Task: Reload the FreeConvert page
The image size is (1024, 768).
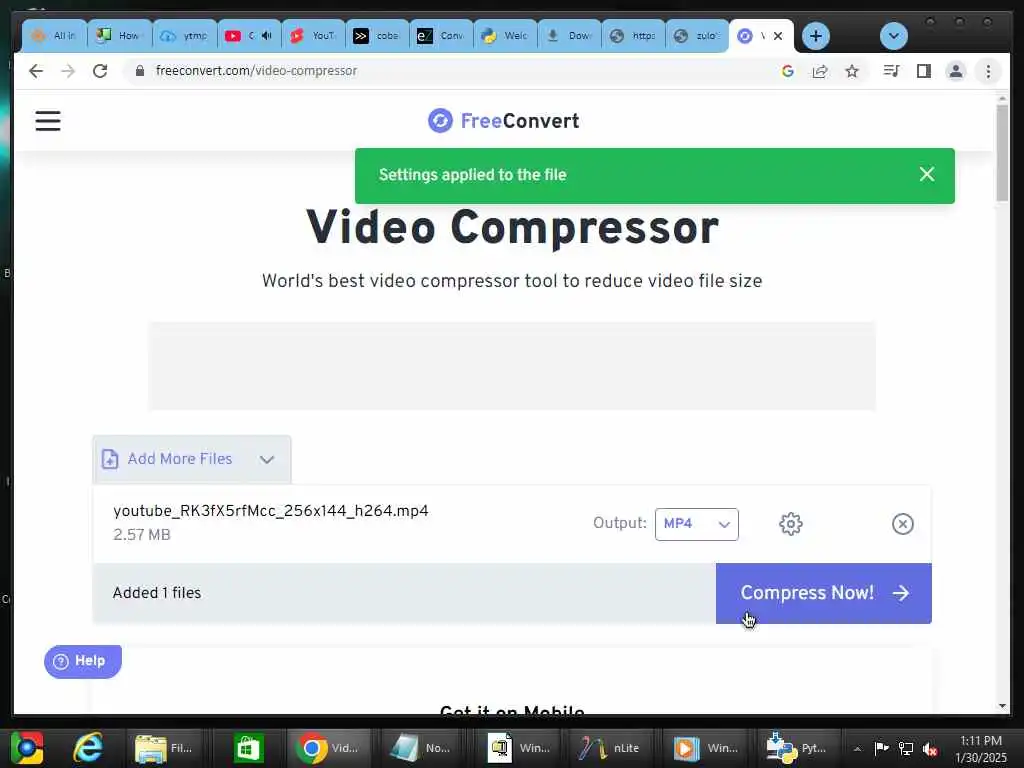Action: [x=100, y=71]
